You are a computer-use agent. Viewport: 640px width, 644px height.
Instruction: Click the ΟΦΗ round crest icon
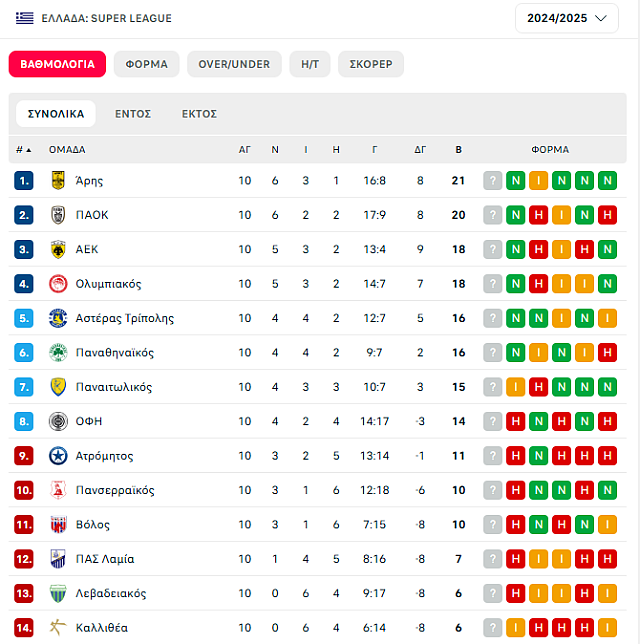coord(58,421)
